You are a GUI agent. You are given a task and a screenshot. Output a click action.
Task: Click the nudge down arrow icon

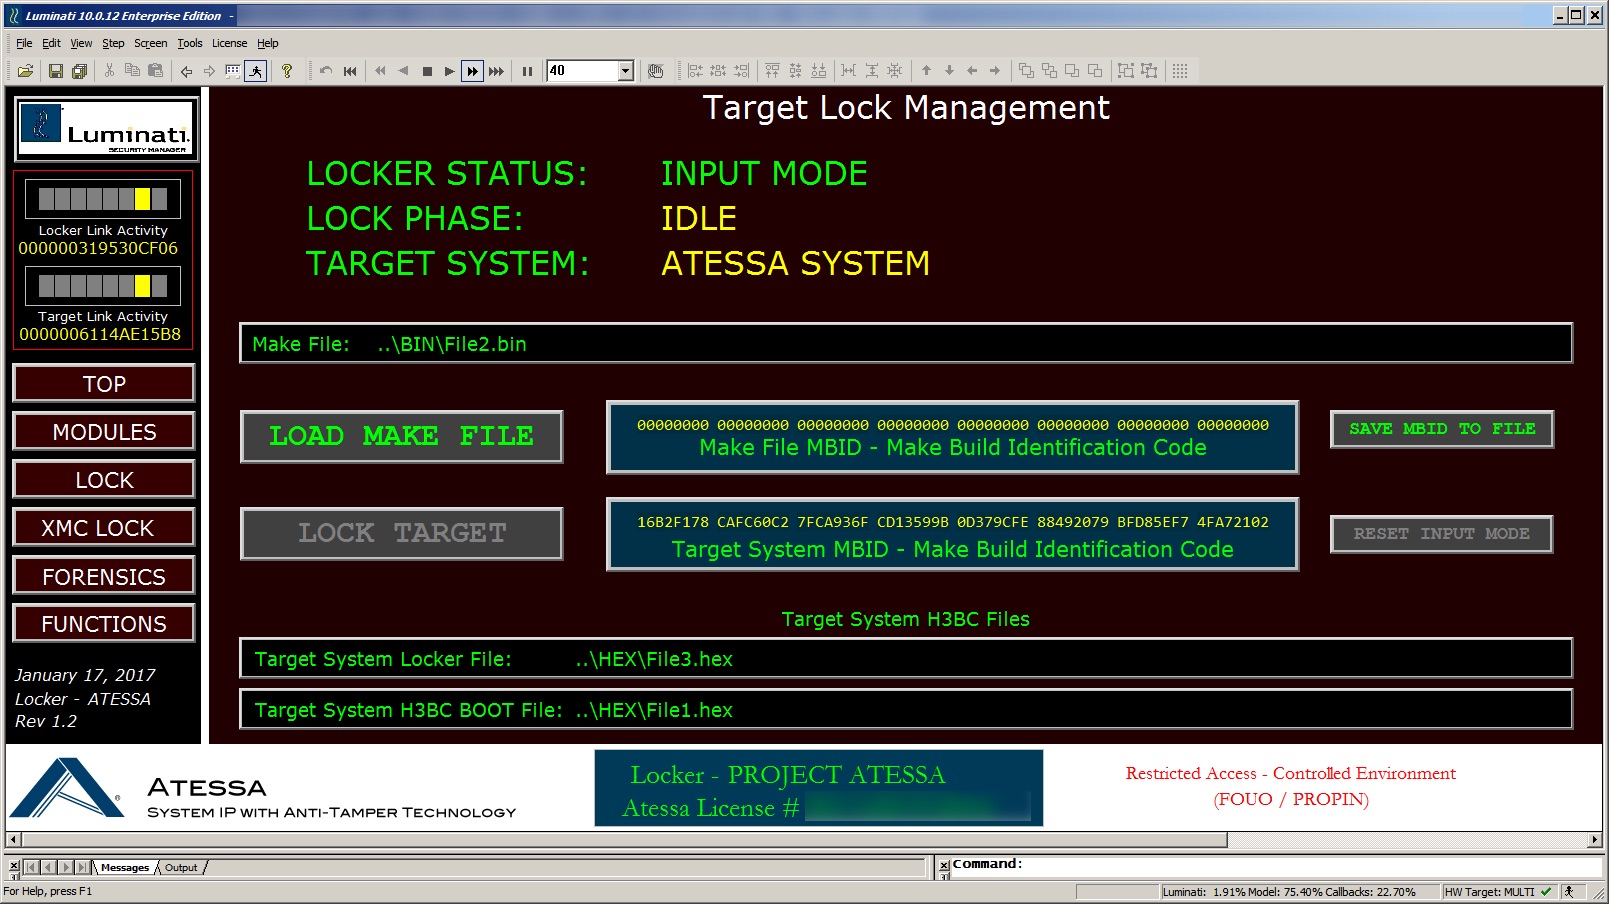(949, 71)
